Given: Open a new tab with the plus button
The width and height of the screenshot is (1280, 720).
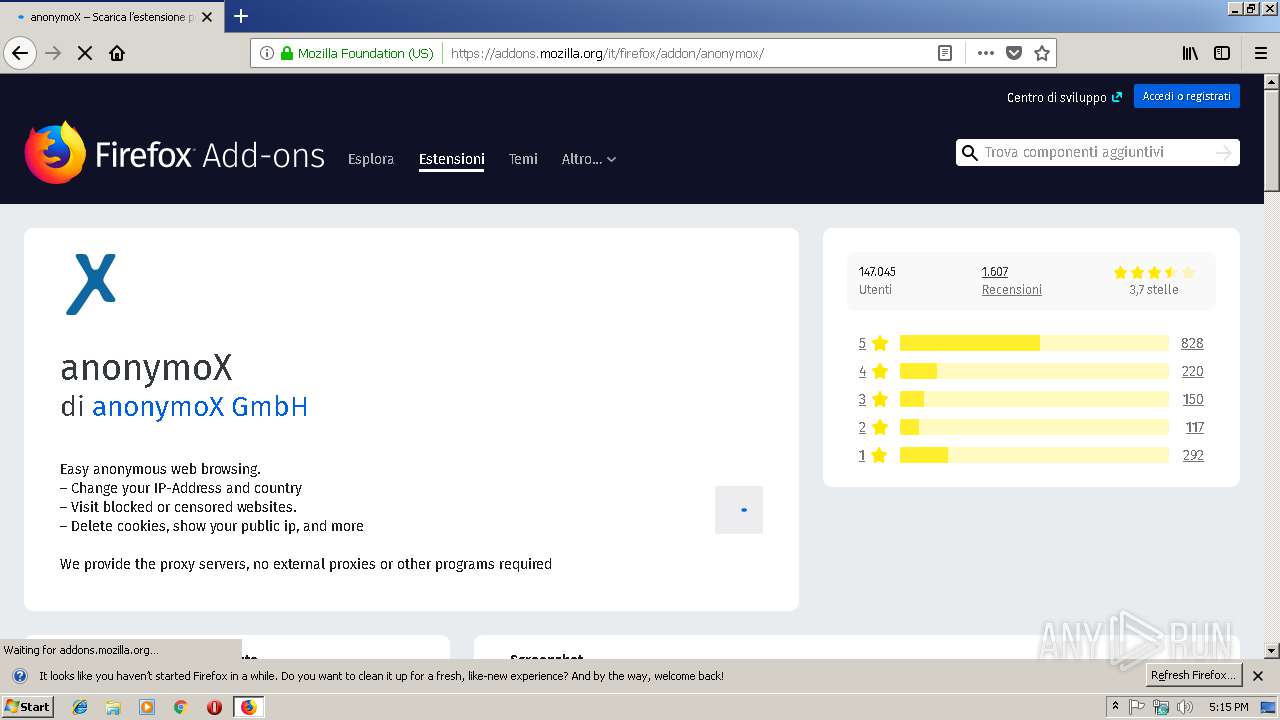Looking at the screenshot, I should coord(241,16).
